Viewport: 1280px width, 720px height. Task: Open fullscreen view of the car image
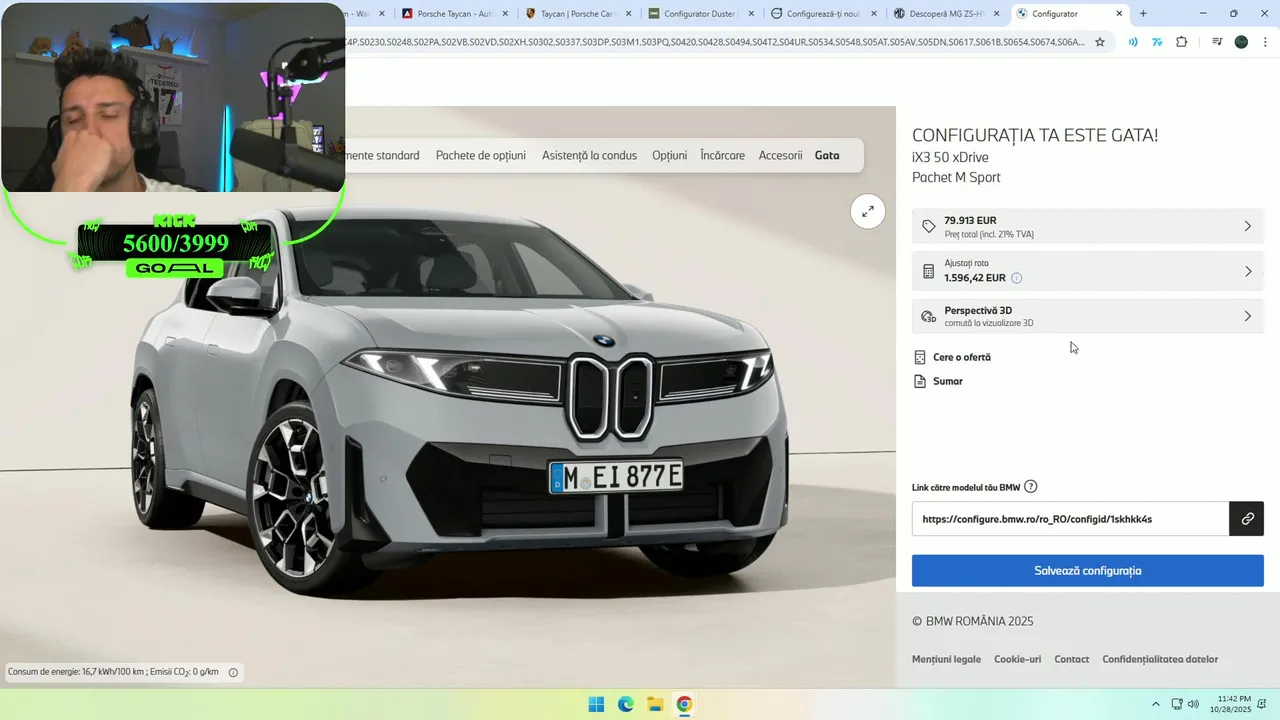click(868, 211)
